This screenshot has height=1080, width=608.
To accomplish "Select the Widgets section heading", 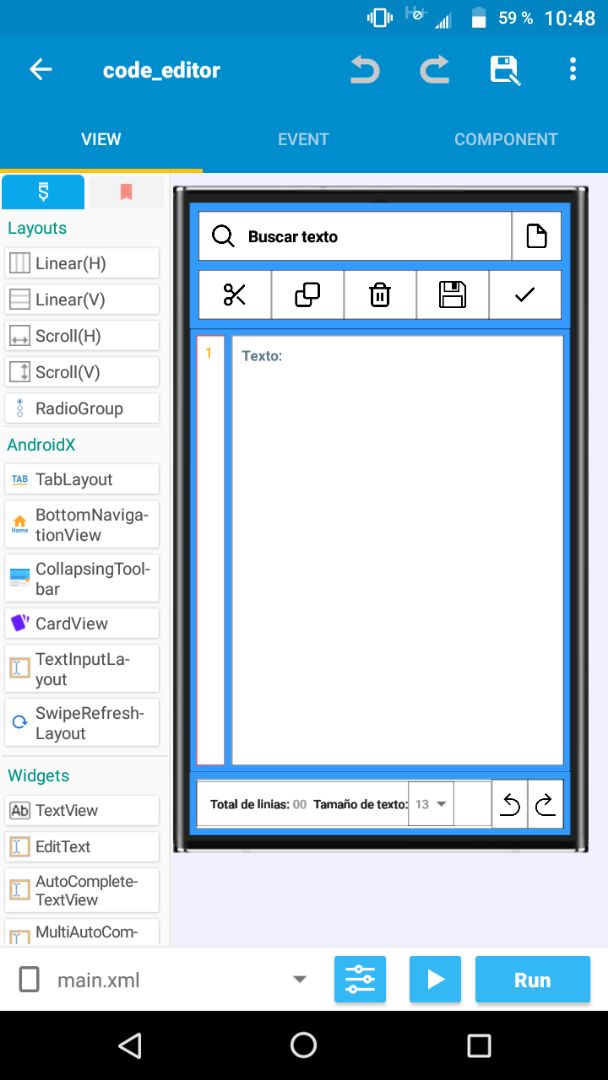I will pyautogui.click(x=39, y=776).
